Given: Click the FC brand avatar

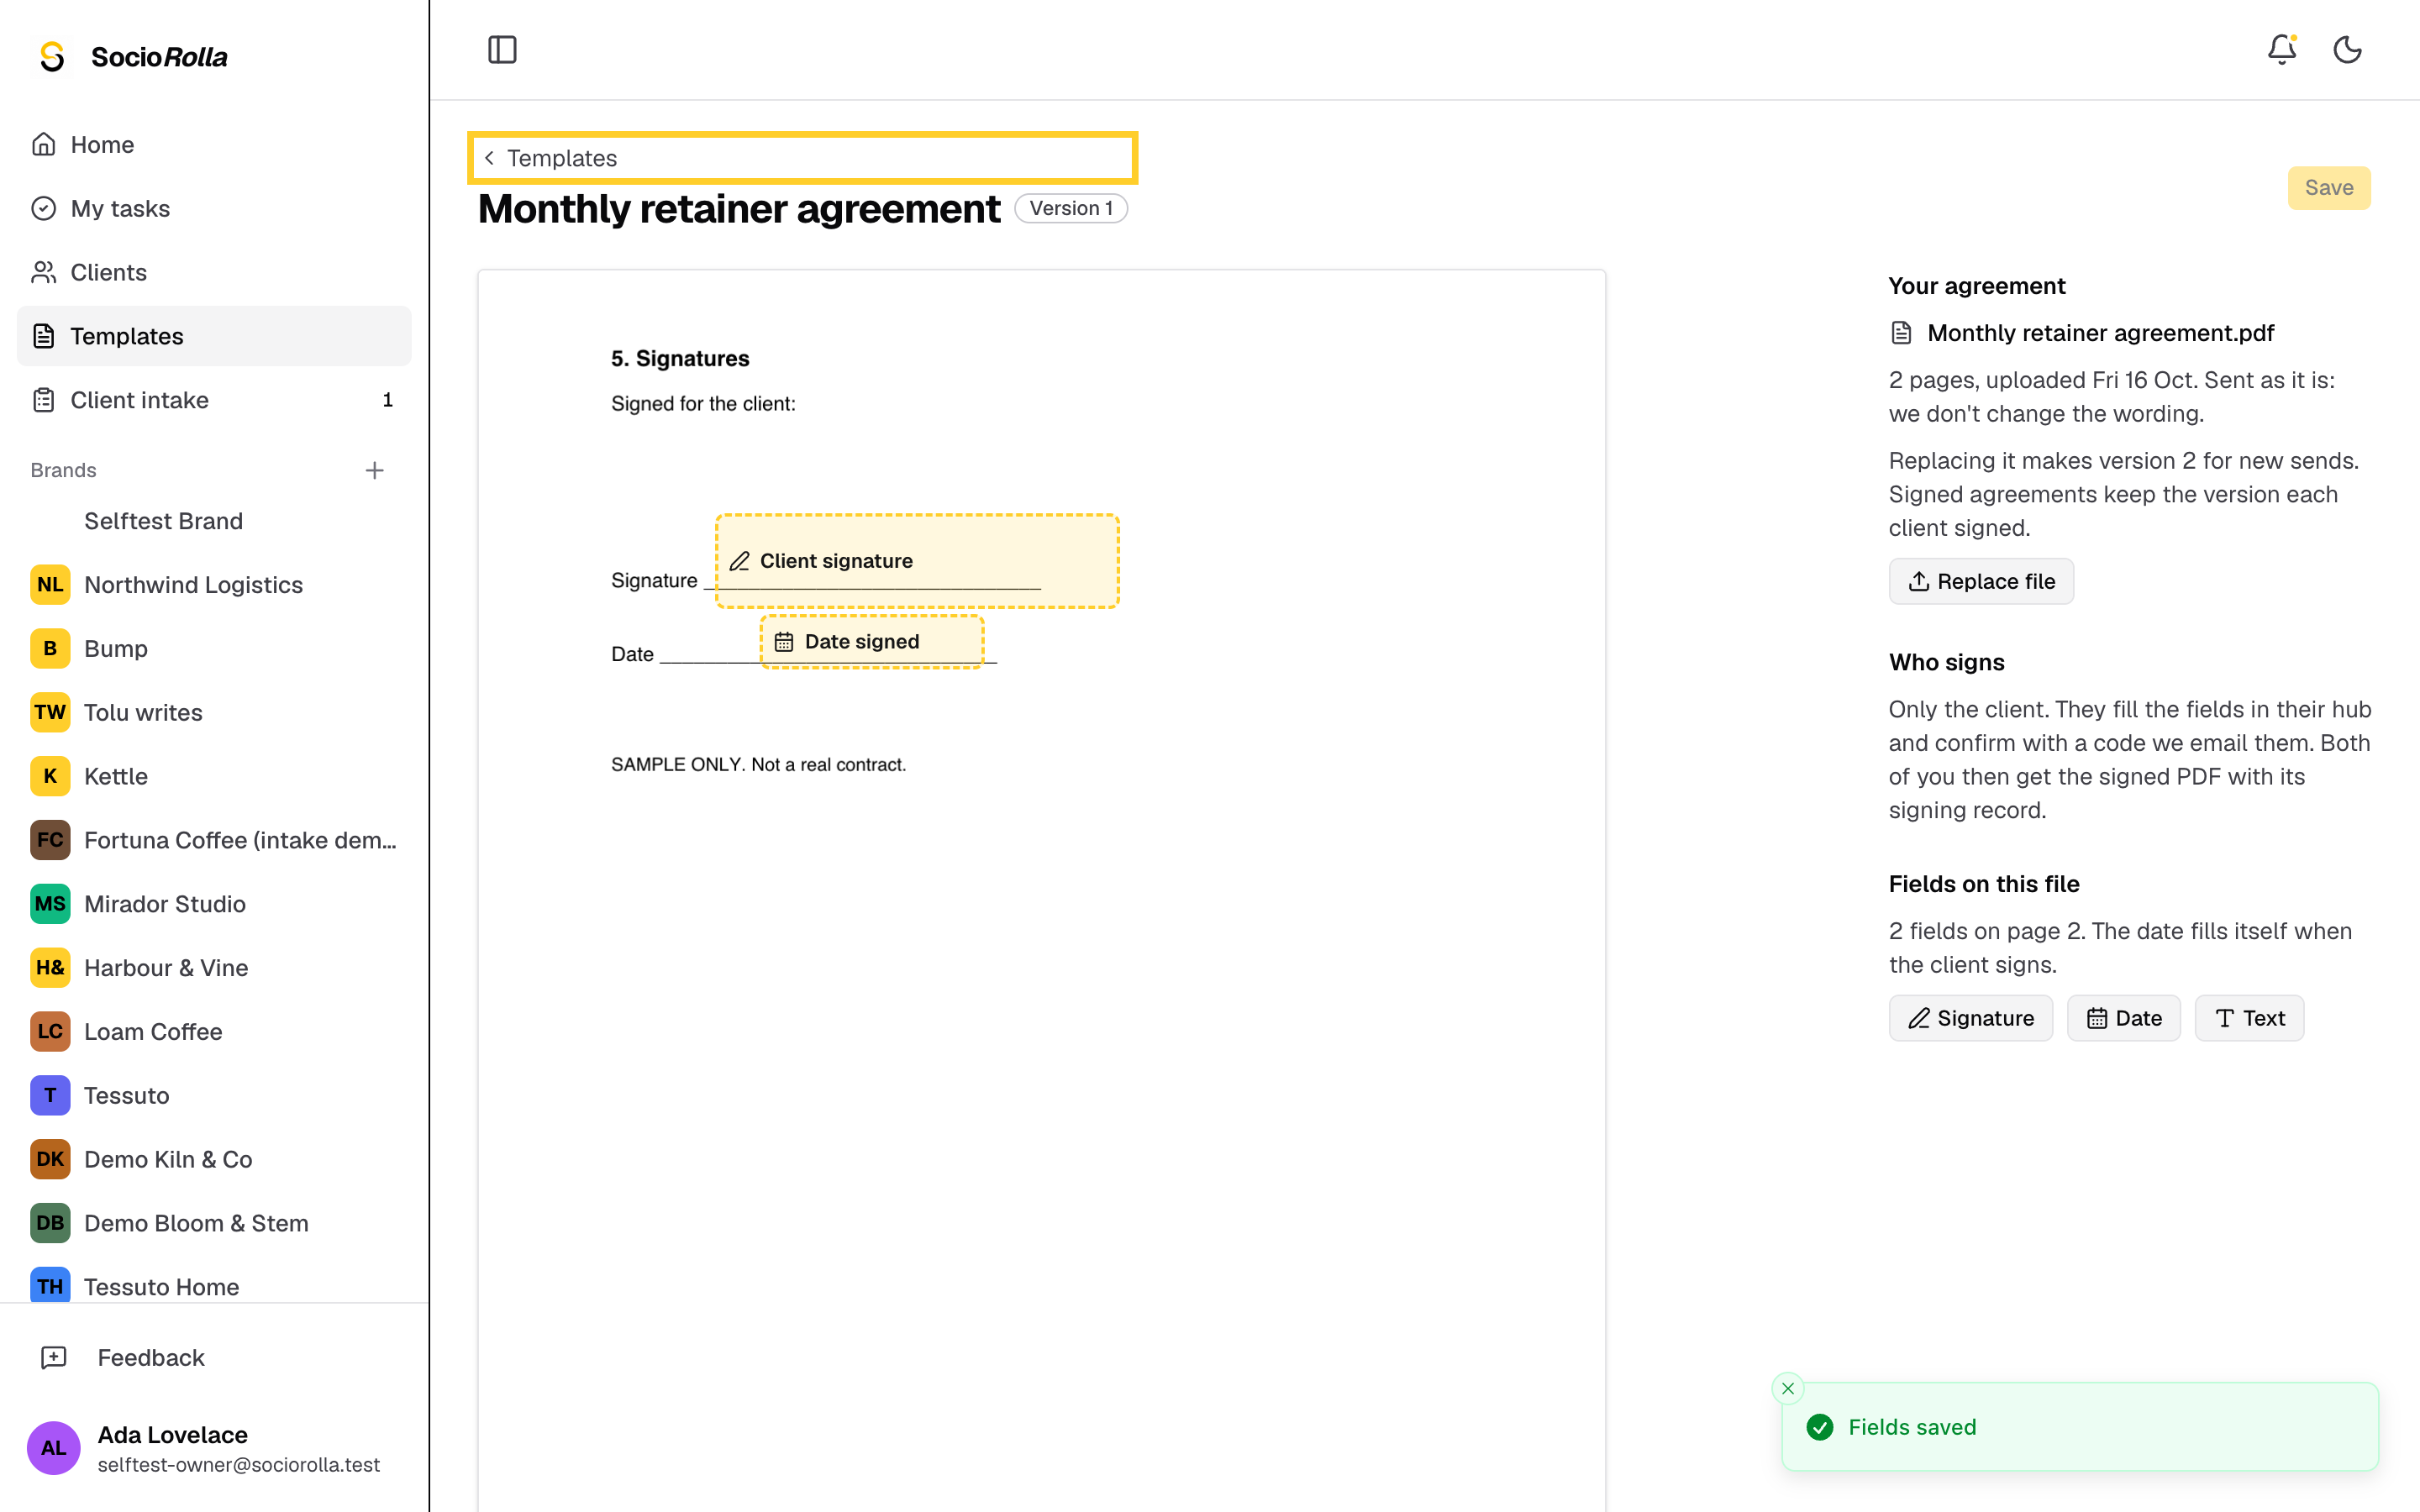Looking at the screenshot, I should pyautogui.click(x=50, y=840).
